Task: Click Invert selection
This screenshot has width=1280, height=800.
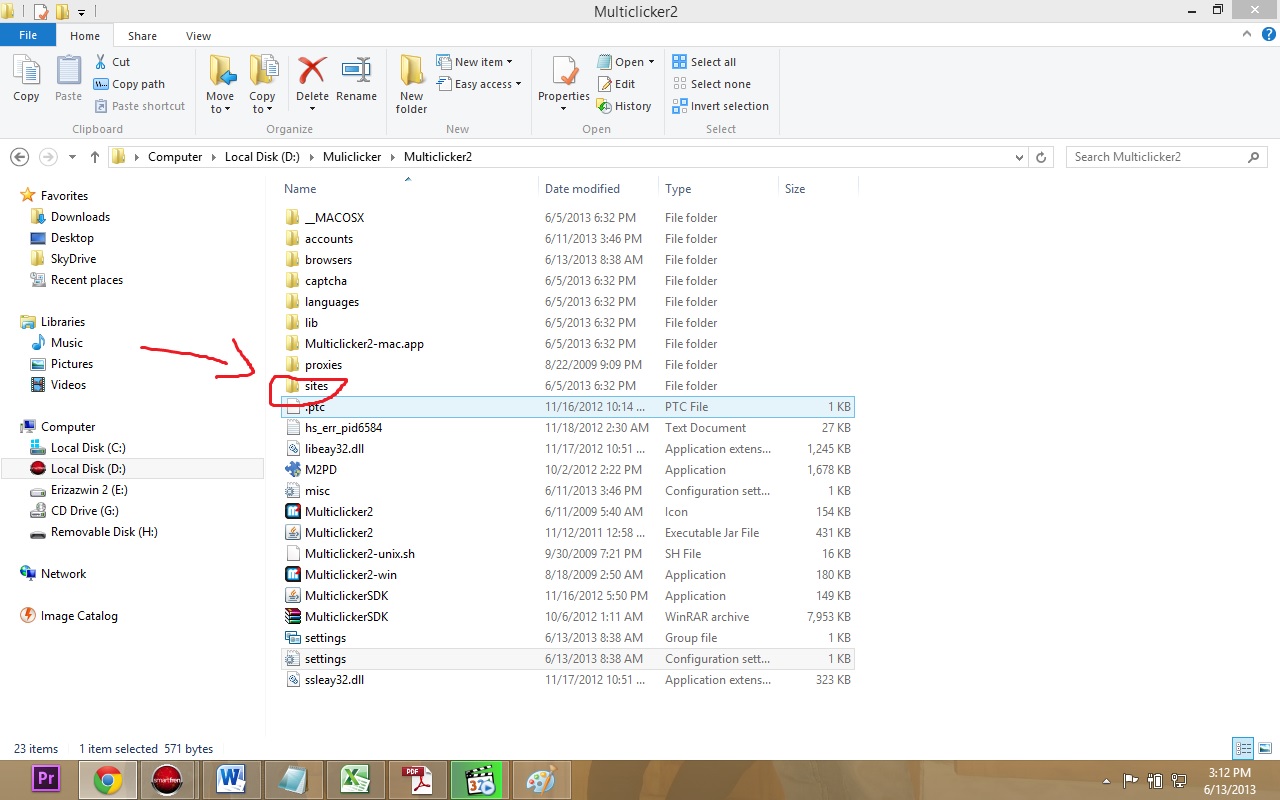Action: 721,105
